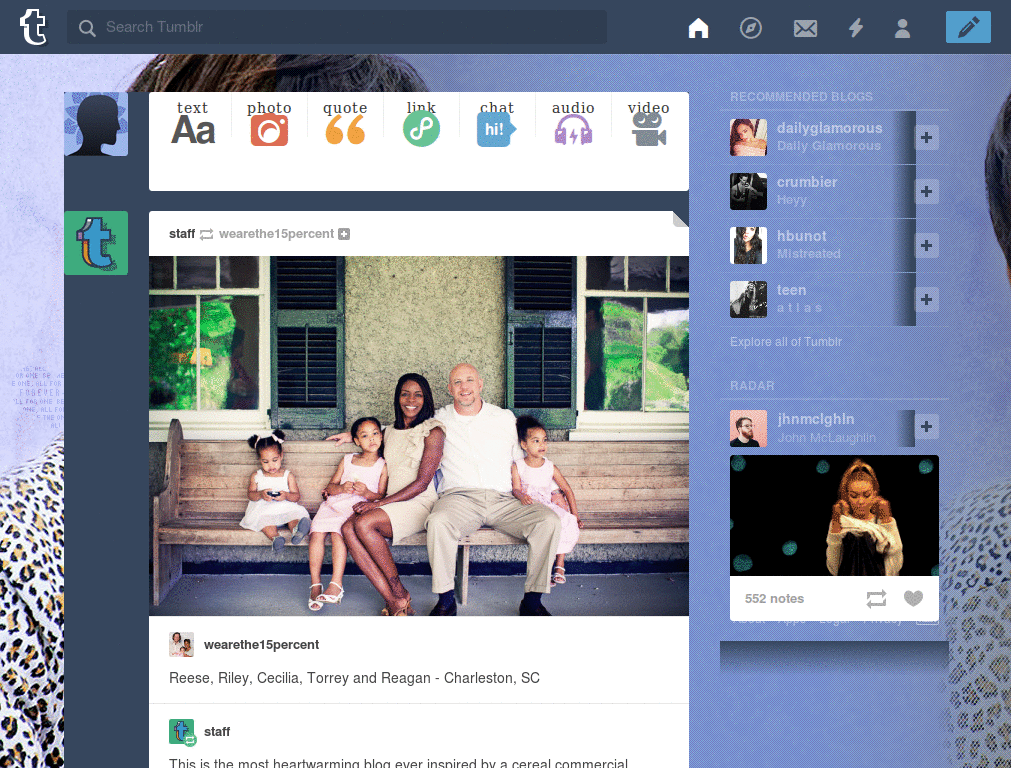This screenshot has width=1024, height=768.
Task: Click dailyglamorous avatar thumbnail
Action: click(x=748, y=137)
